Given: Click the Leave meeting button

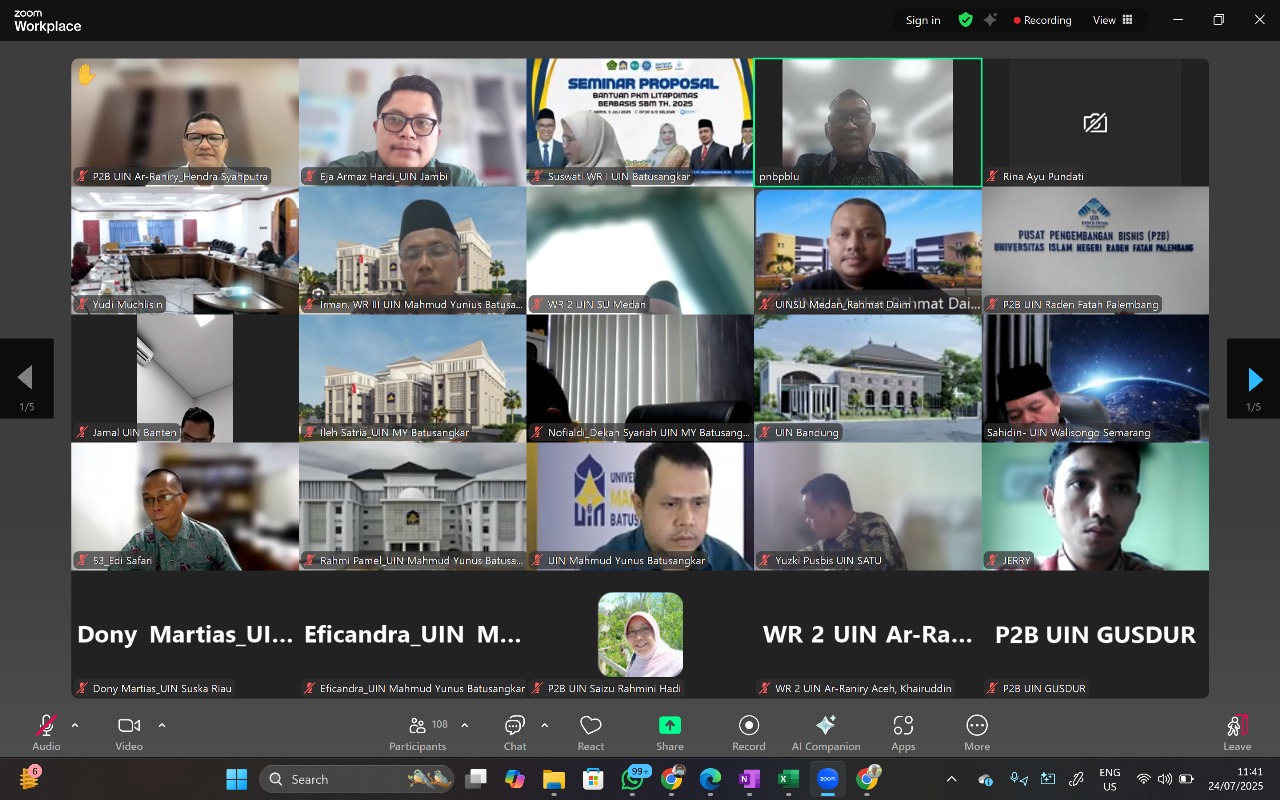Looking at the screenshot, I should pos(1237,732).
